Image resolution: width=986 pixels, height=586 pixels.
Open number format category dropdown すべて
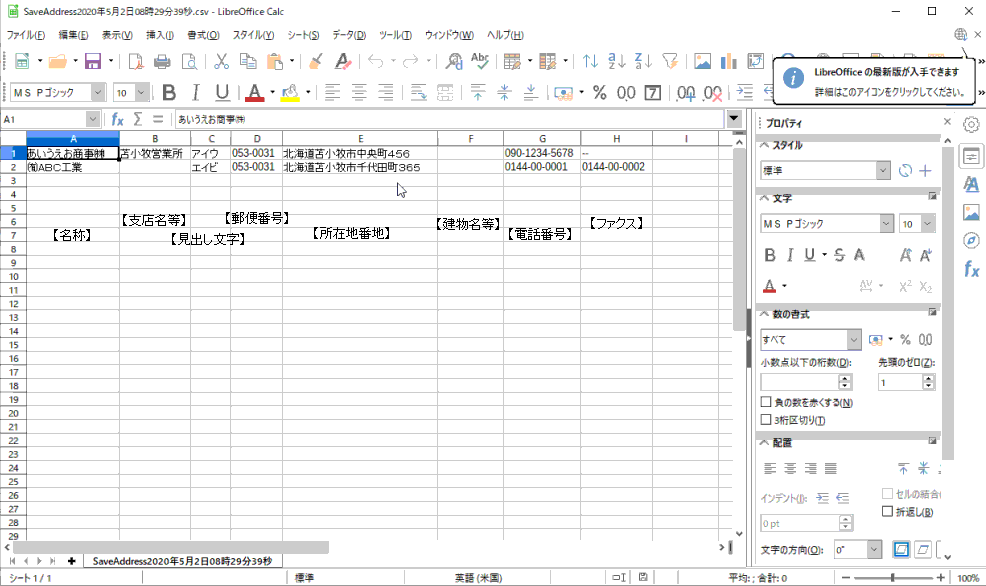pyautogui.click(x=854, y=339)
